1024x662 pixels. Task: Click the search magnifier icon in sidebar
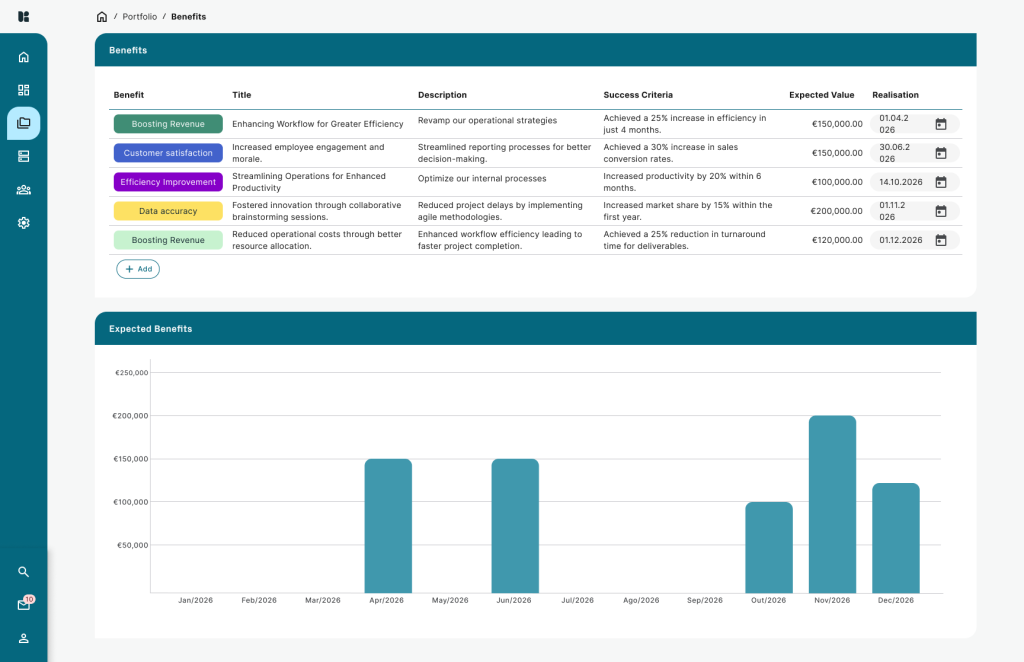24,572
